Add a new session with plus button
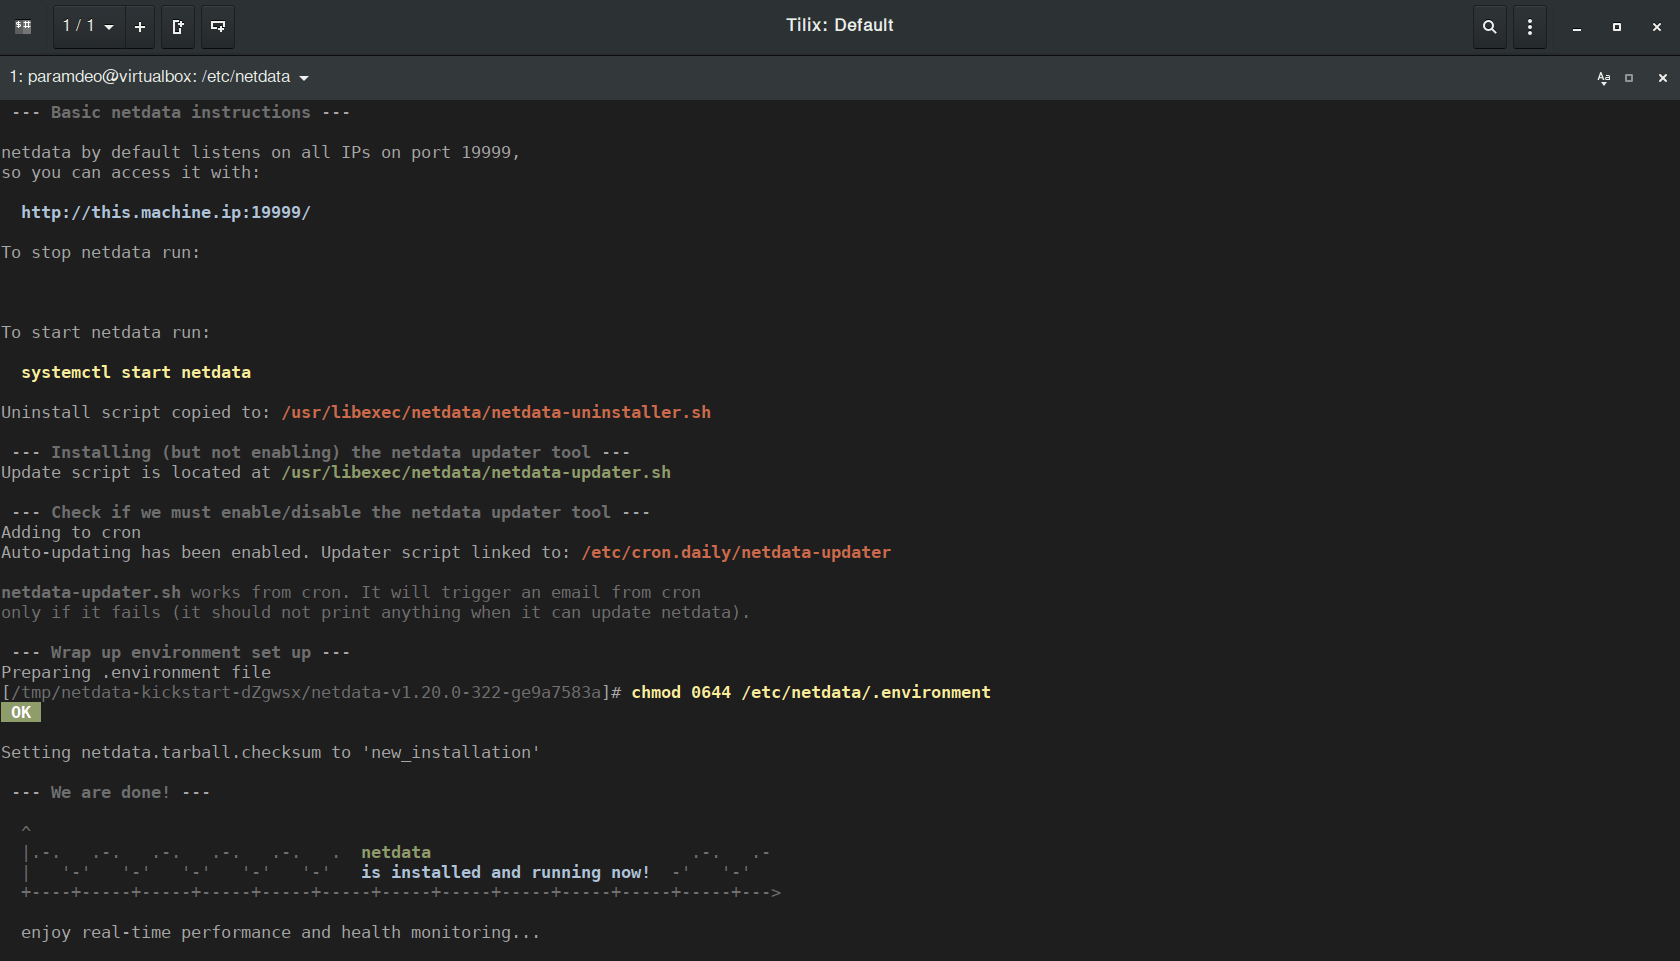The width and height of the screenshot is (1680, 961). (x=140, y=27)
